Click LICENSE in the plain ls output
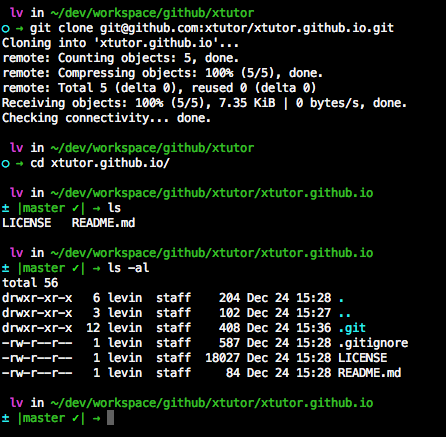 (27, 223)
